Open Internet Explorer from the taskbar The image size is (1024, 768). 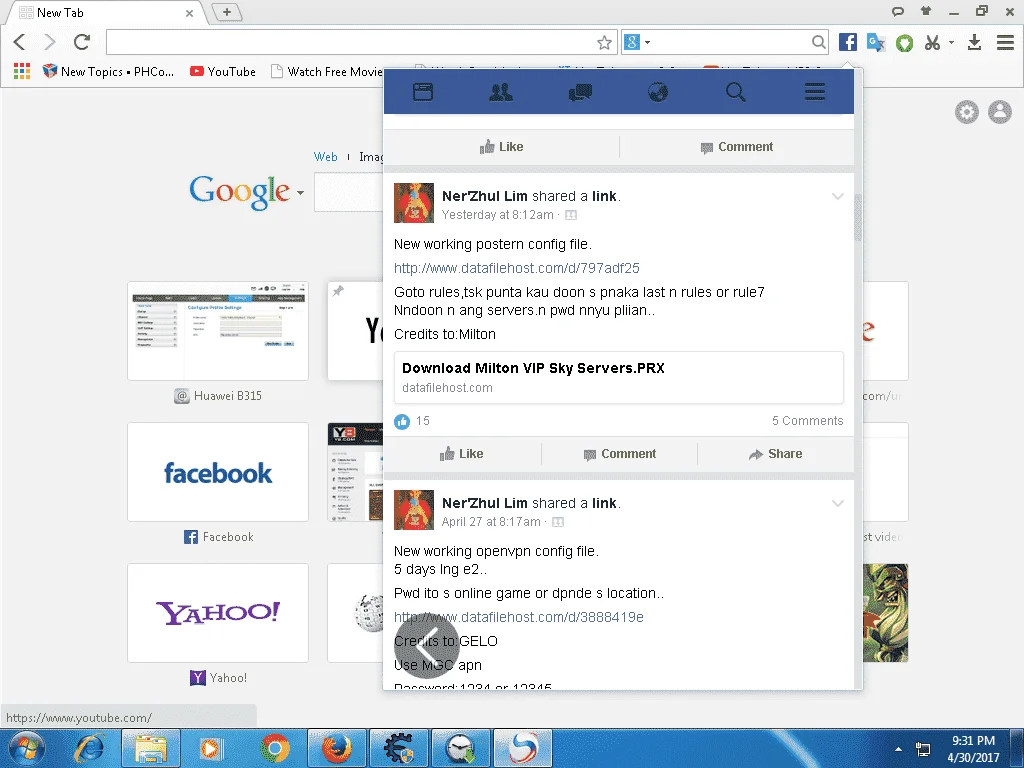(x=89, y=748)
